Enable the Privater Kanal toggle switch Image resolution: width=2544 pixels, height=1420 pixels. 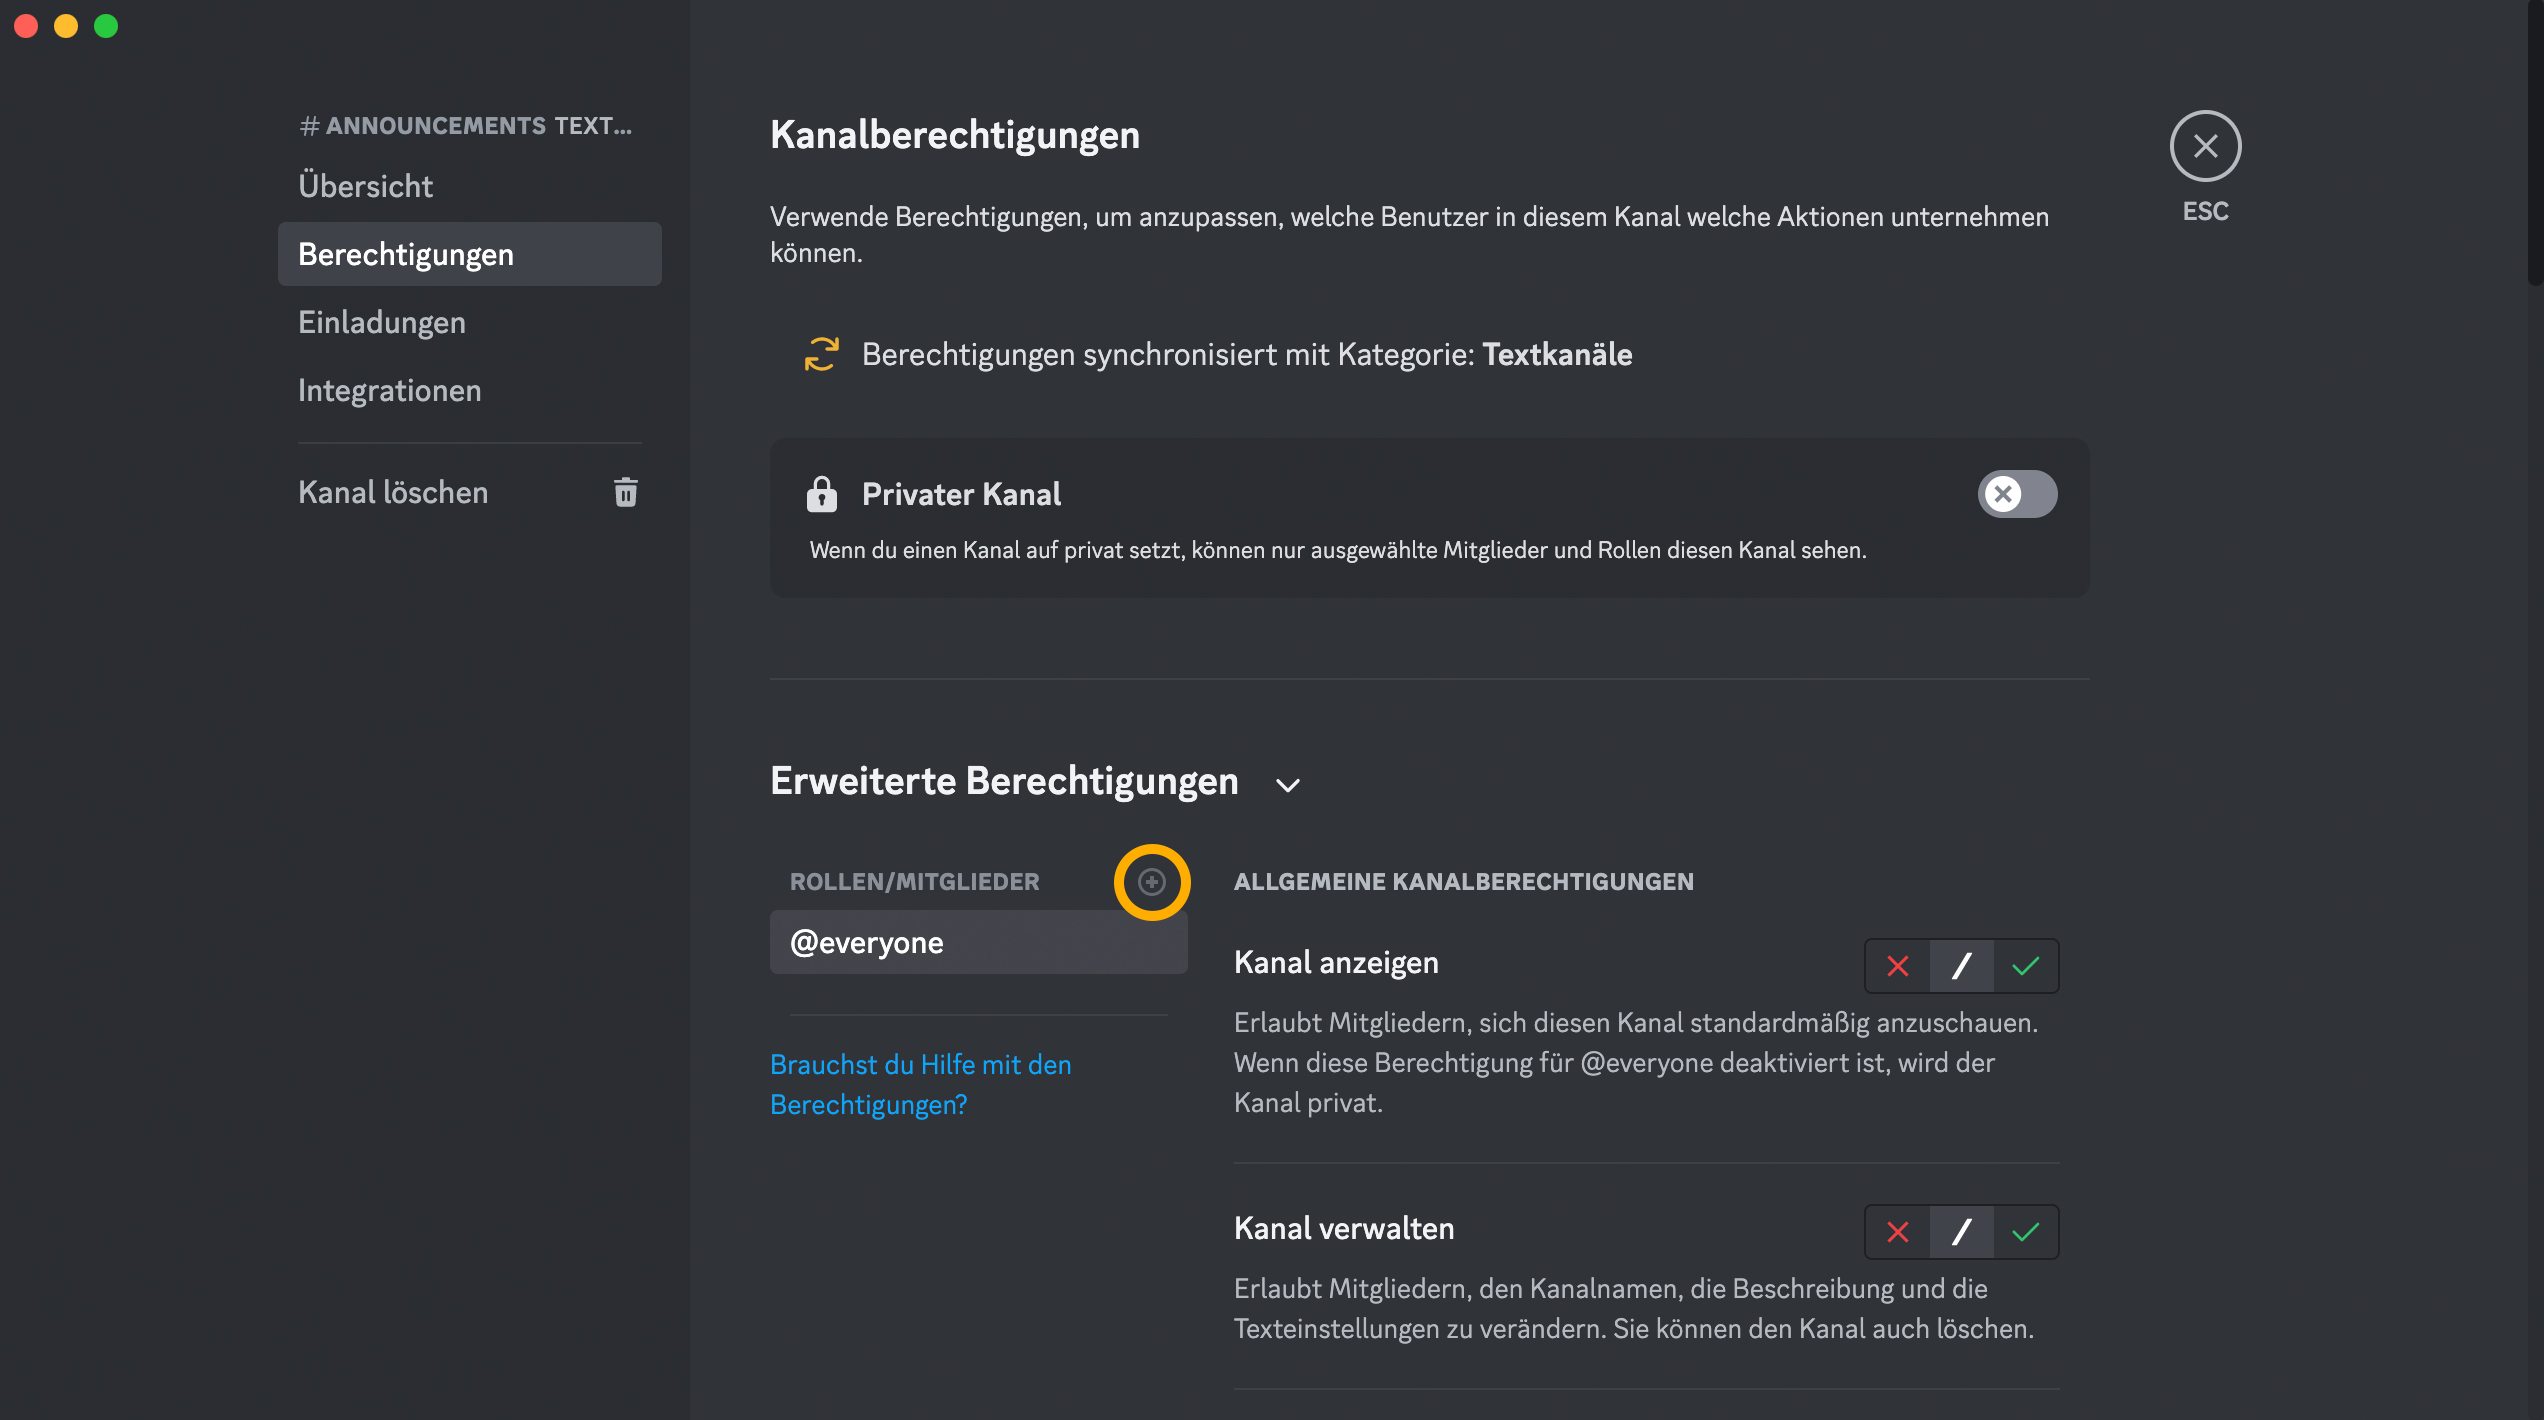pyautogui.click(x=2017, y=494)
